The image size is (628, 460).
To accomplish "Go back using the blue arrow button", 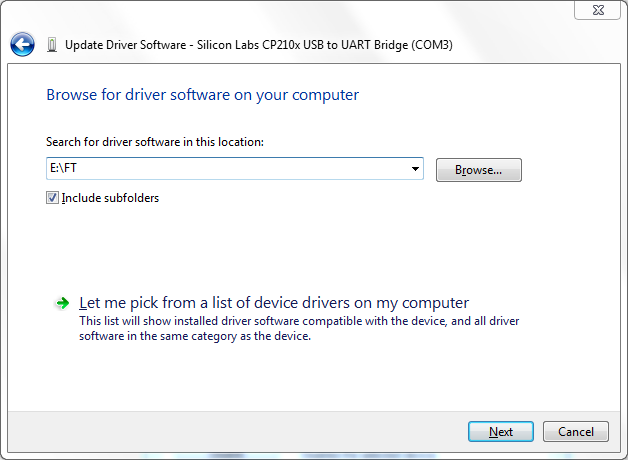I will [x=22, y=44].
